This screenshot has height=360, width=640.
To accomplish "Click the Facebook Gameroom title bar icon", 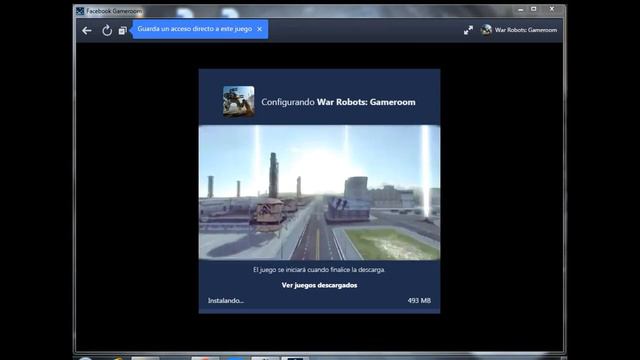I will click(80, 11).
